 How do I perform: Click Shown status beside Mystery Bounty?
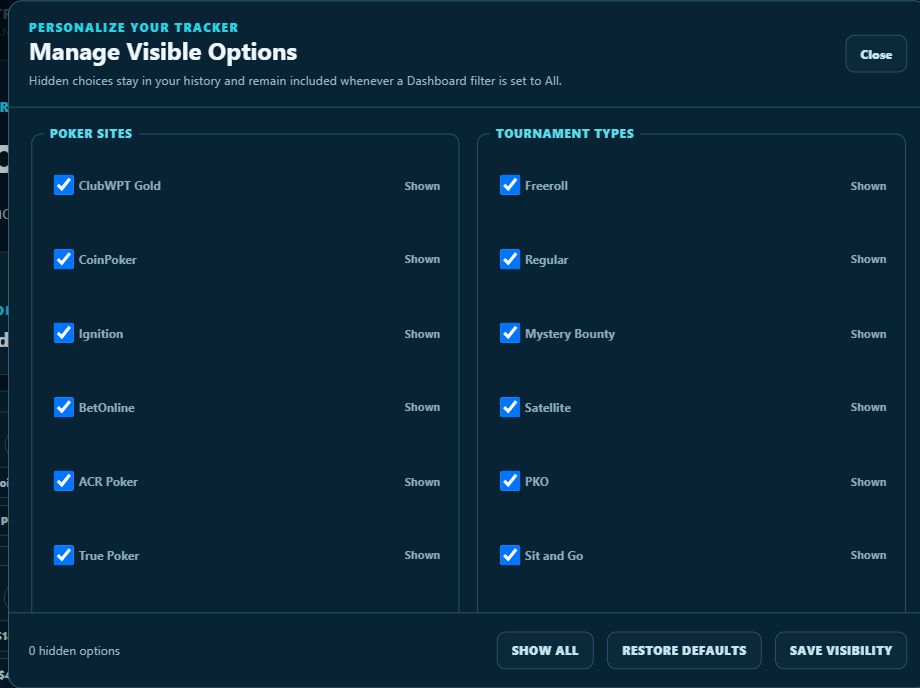point(868,334)
